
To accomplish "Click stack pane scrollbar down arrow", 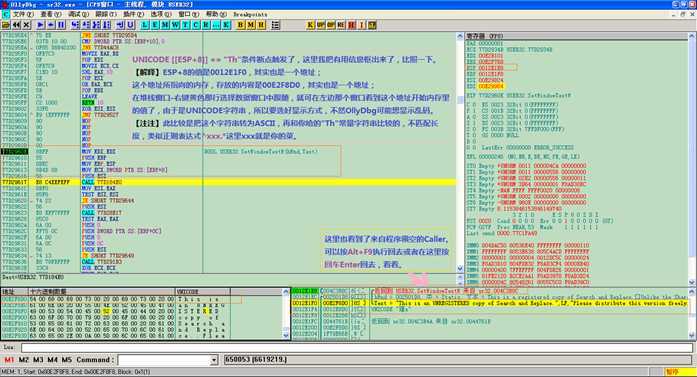I will tap(692, 336).
